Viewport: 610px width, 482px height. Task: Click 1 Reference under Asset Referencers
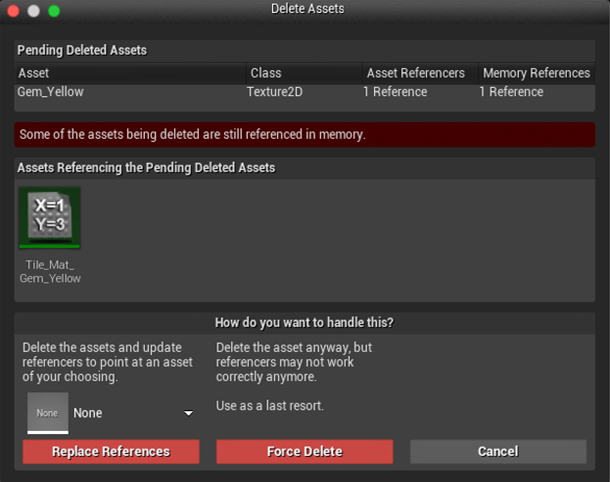(395, 92)
